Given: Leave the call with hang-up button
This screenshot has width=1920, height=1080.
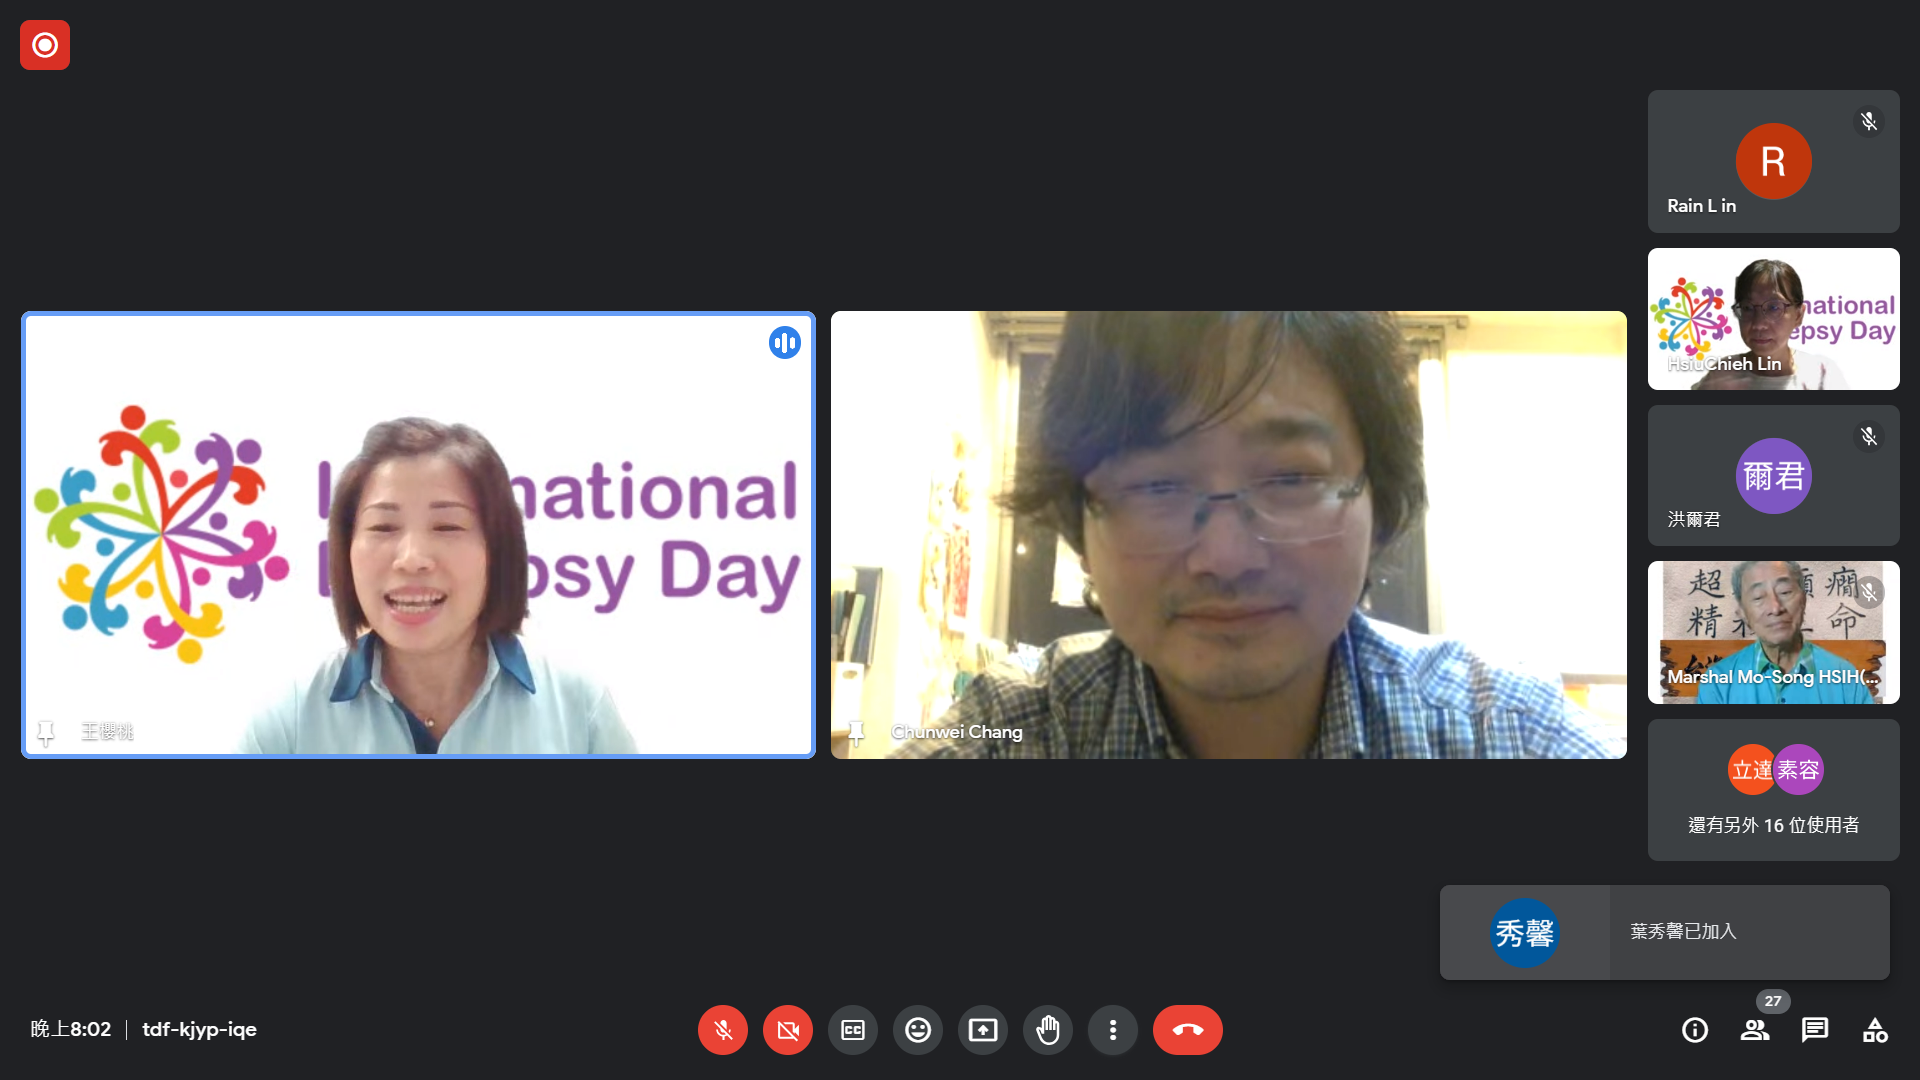Looking at the screenshot, I should click(x=1187, y=1030).
